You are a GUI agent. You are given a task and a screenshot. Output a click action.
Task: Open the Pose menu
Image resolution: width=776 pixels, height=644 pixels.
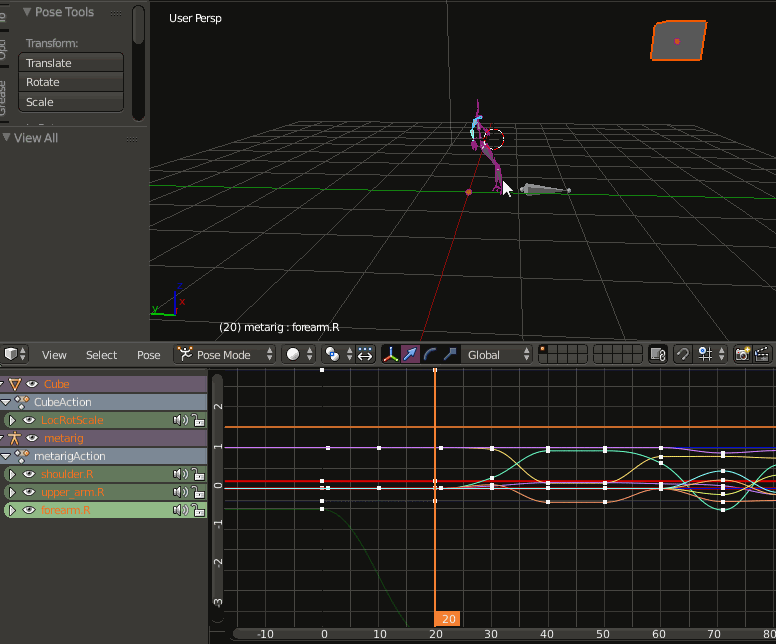pyautogui.click(x=148, y=355)
